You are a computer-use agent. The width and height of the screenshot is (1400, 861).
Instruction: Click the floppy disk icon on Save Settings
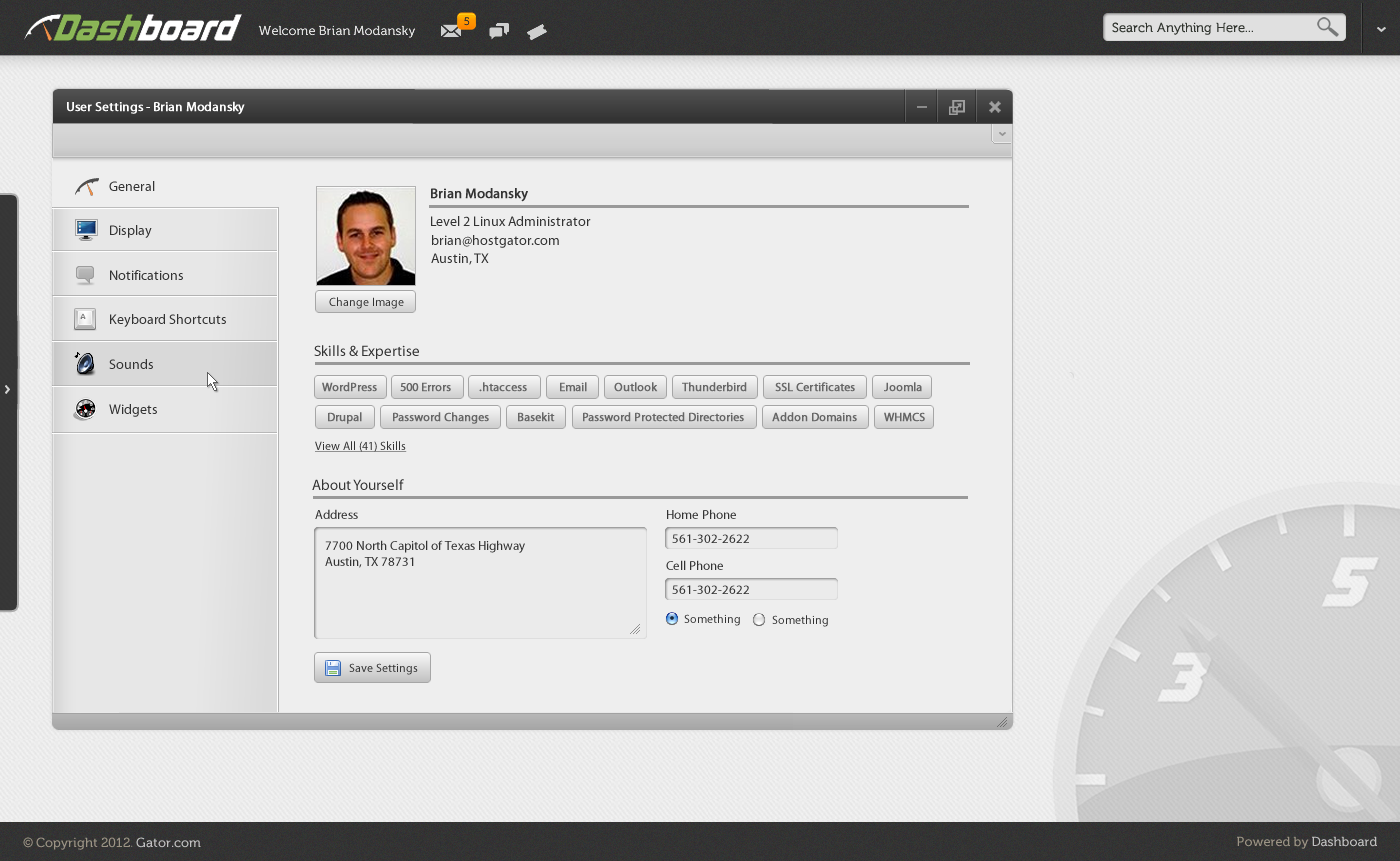pyautogui.click(x=333, y=668)
